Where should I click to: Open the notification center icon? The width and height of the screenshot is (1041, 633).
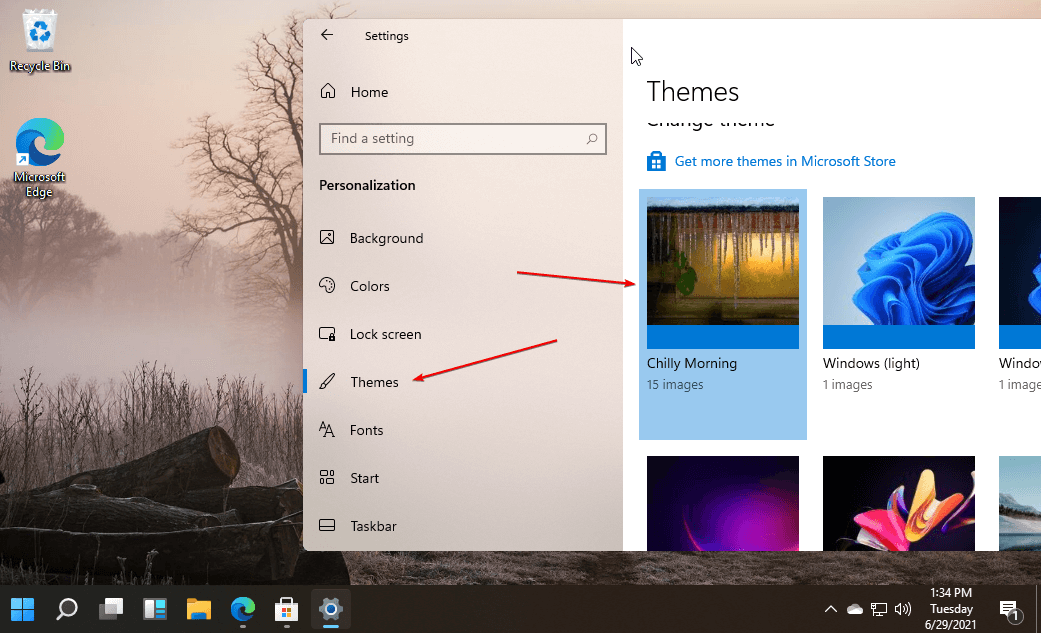click(1009, 610)
